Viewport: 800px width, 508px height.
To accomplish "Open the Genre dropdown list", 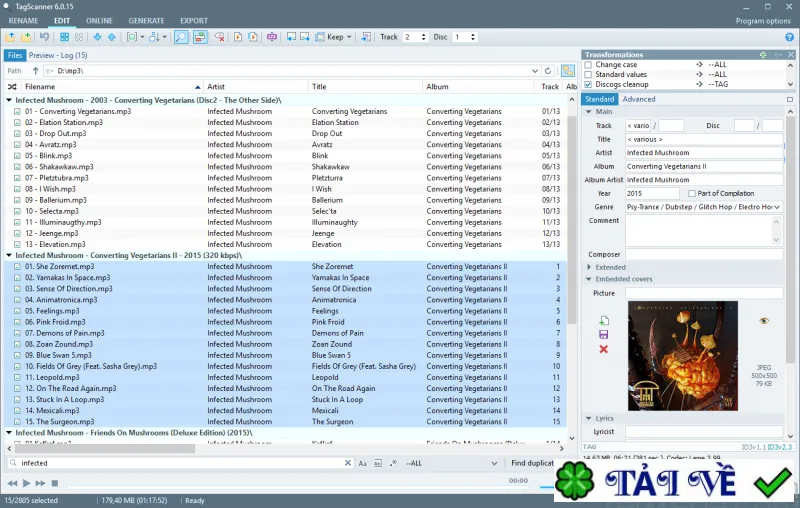I will pyautogui.click(x=777, y=207).
